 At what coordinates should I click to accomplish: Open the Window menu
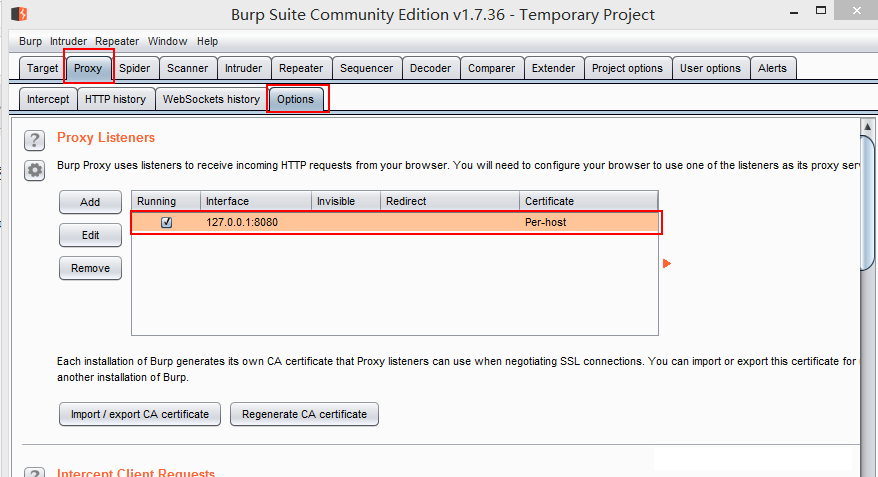167,41
